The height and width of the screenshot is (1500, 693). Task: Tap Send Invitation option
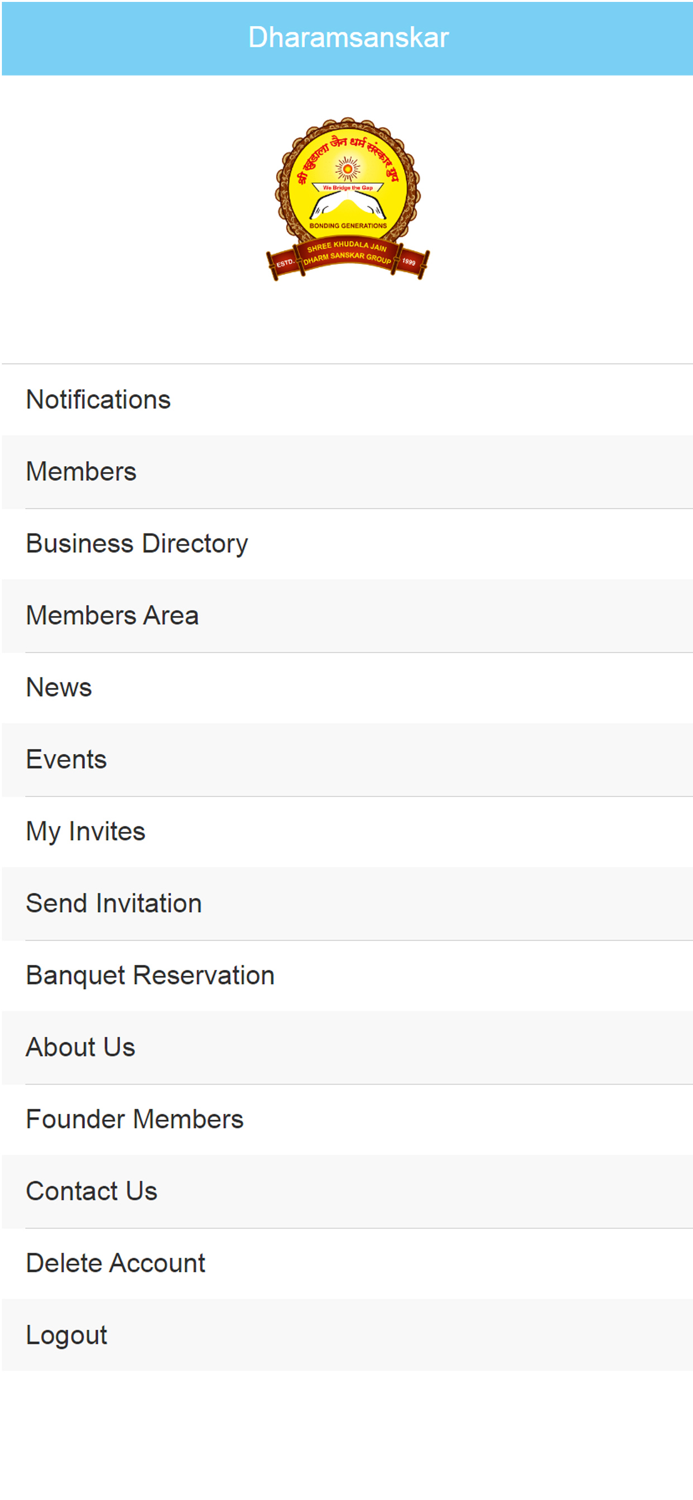pyautogui.click(x=114, y=904)
